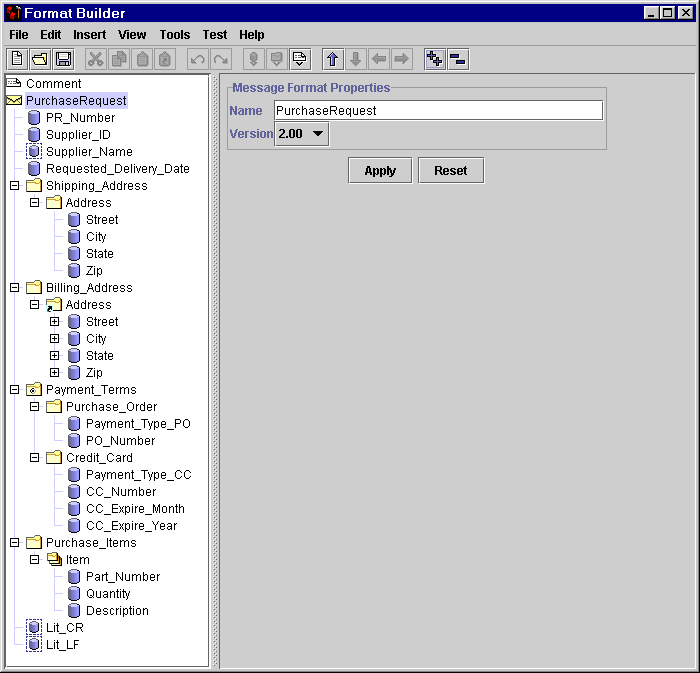Click the Lit_LF field icon
Image resolution: width=700 pixels, height=673 pixels.
(34, 644)
